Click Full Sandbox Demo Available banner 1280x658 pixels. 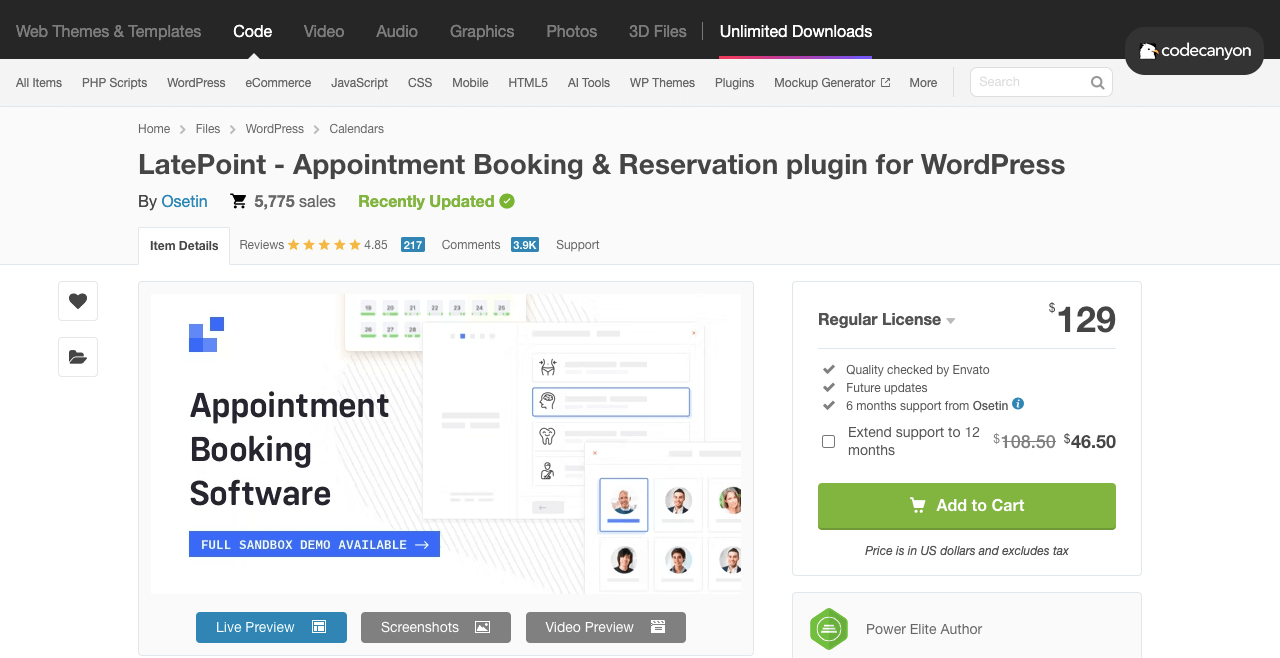tap(314, 544)
